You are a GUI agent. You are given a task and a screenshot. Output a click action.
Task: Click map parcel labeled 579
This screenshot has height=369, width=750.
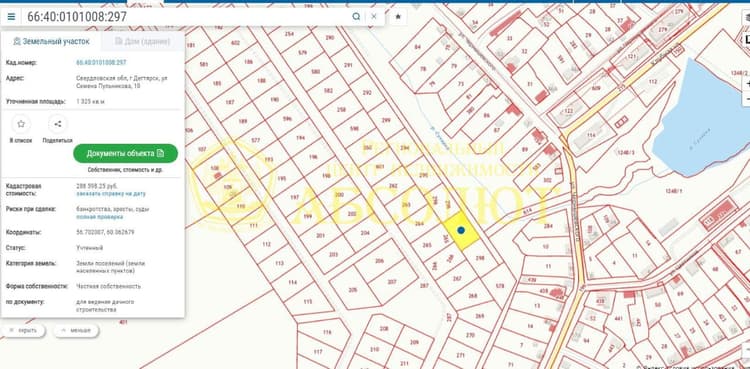302,53
